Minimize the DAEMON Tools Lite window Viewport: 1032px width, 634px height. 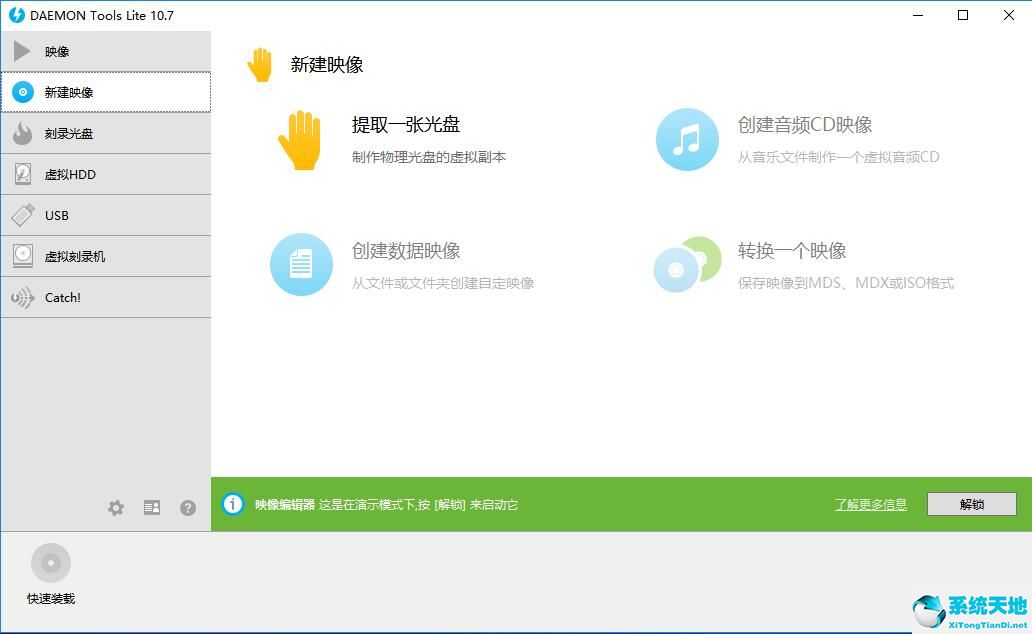pyautogui.click(x=918, y=15)
